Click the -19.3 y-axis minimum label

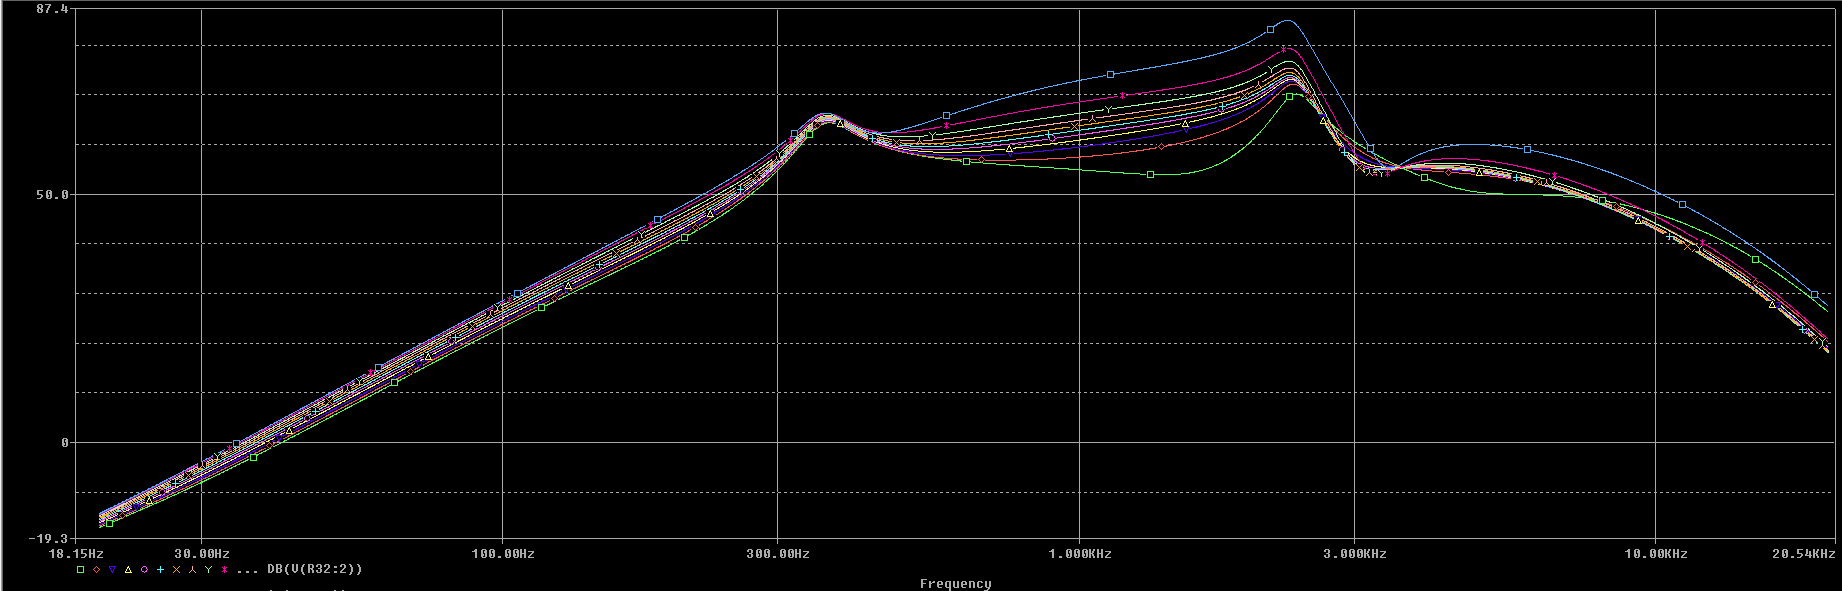click(48, 538)
